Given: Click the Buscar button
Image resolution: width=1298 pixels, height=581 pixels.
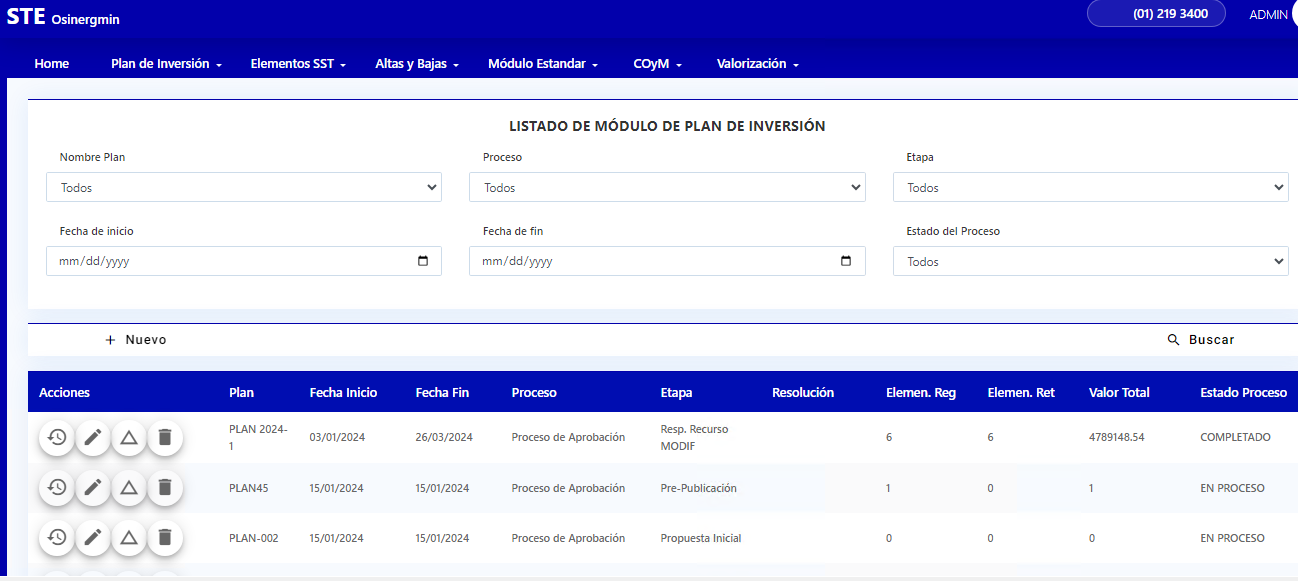Looking at the screenshot, I should tap(1201, 340).
